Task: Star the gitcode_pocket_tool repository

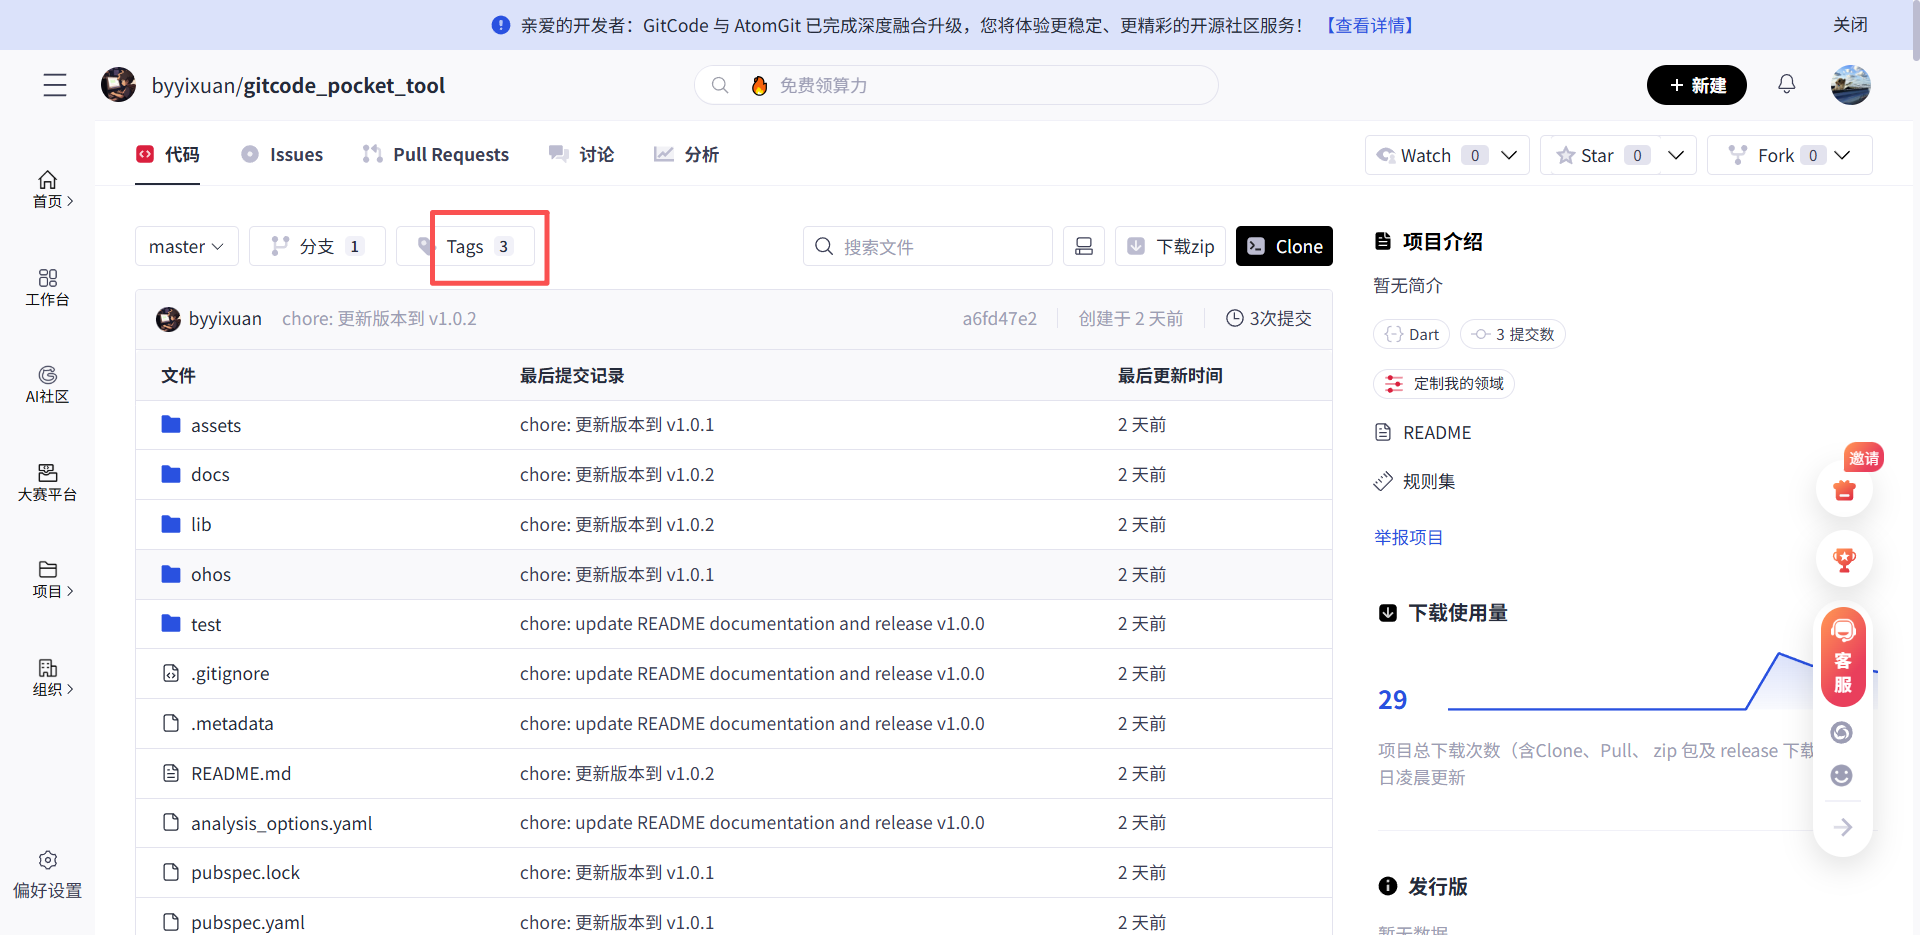Action: point(1596,155)
